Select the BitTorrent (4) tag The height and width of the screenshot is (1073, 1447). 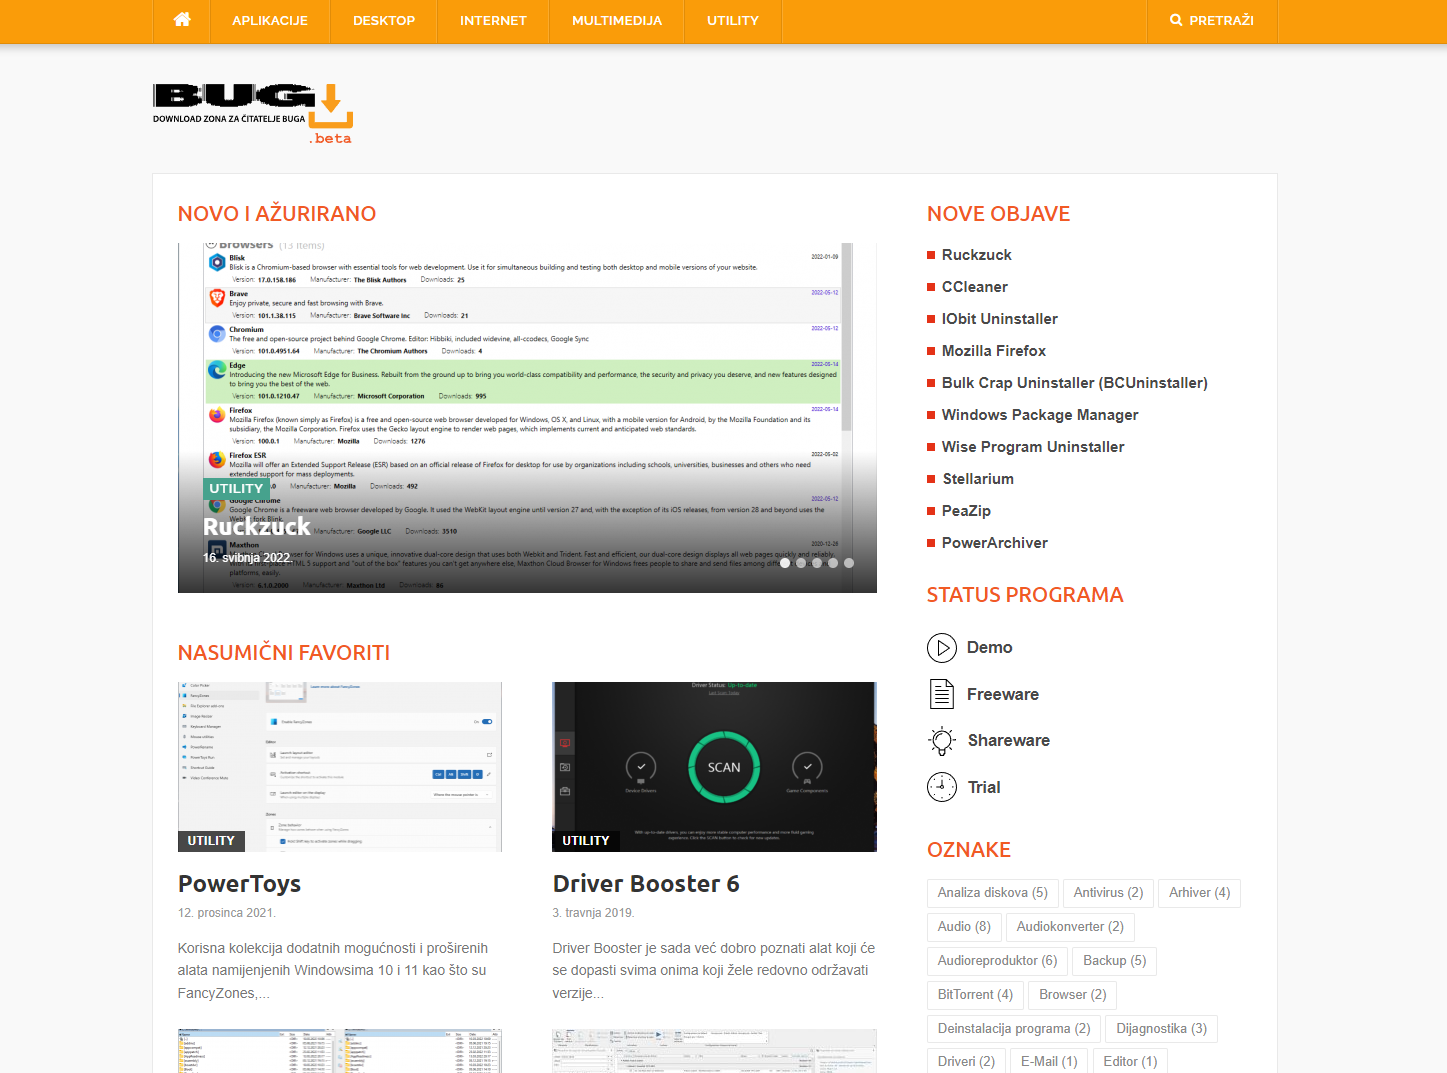[975, 995]
